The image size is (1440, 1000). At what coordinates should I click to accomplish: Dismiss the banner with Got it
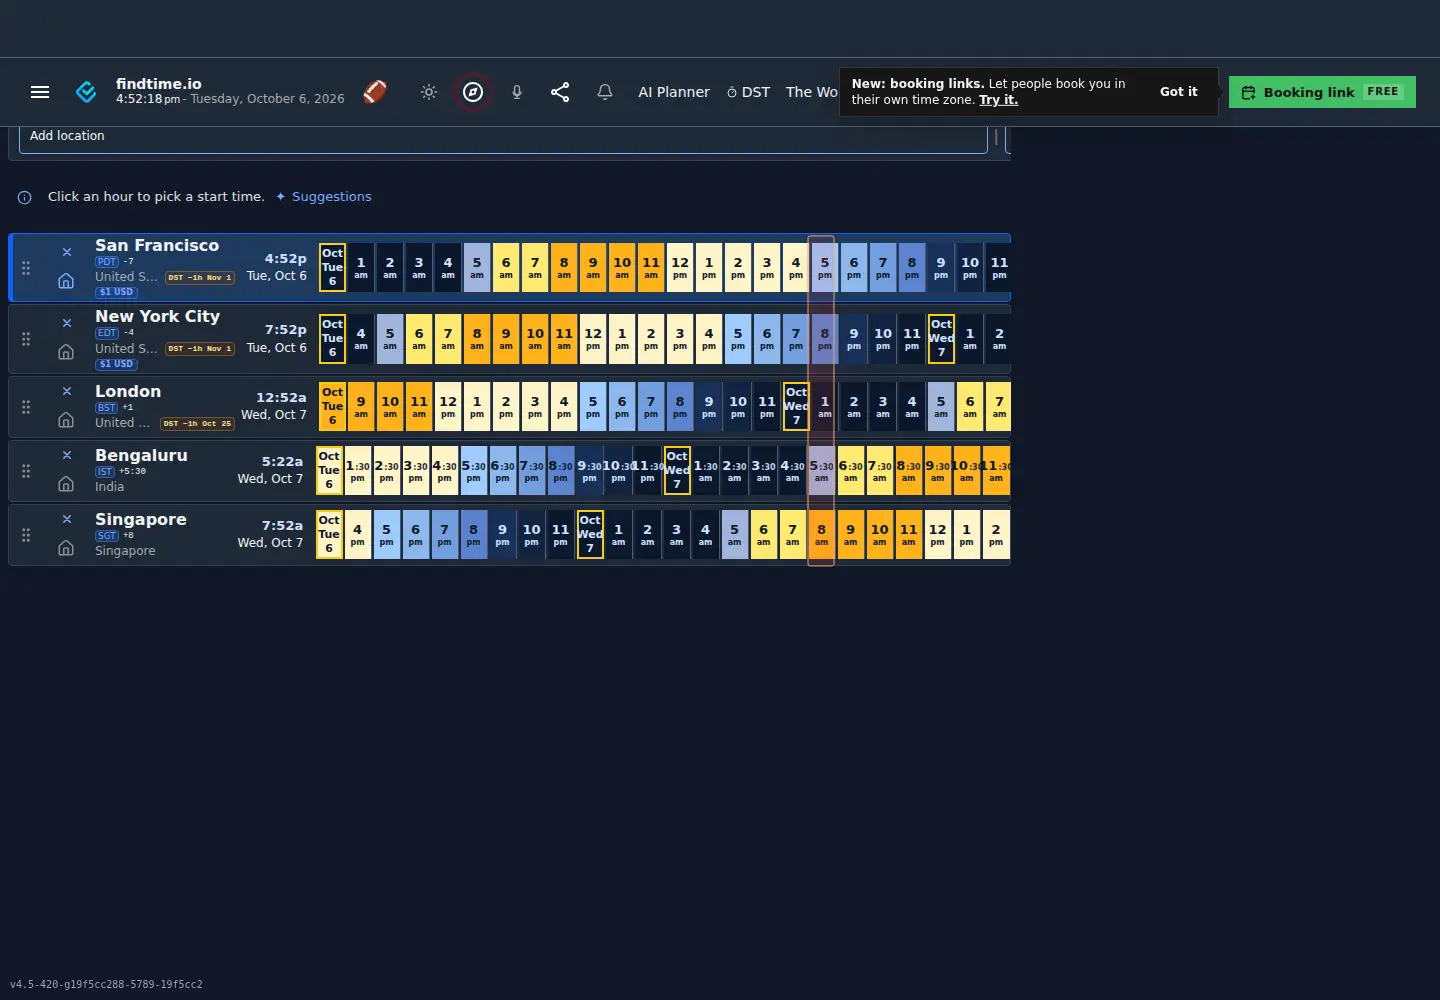(x=1178, y=92)
